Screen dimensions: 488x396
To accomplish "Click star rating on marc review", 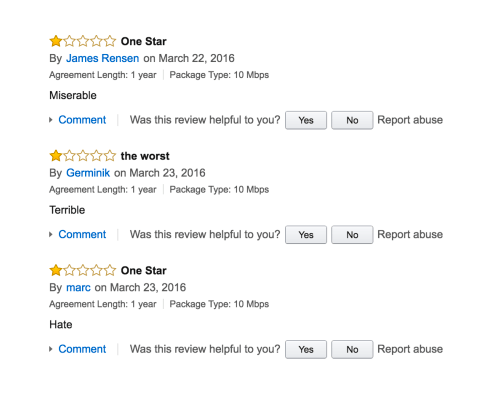I will tap(82, 270).
